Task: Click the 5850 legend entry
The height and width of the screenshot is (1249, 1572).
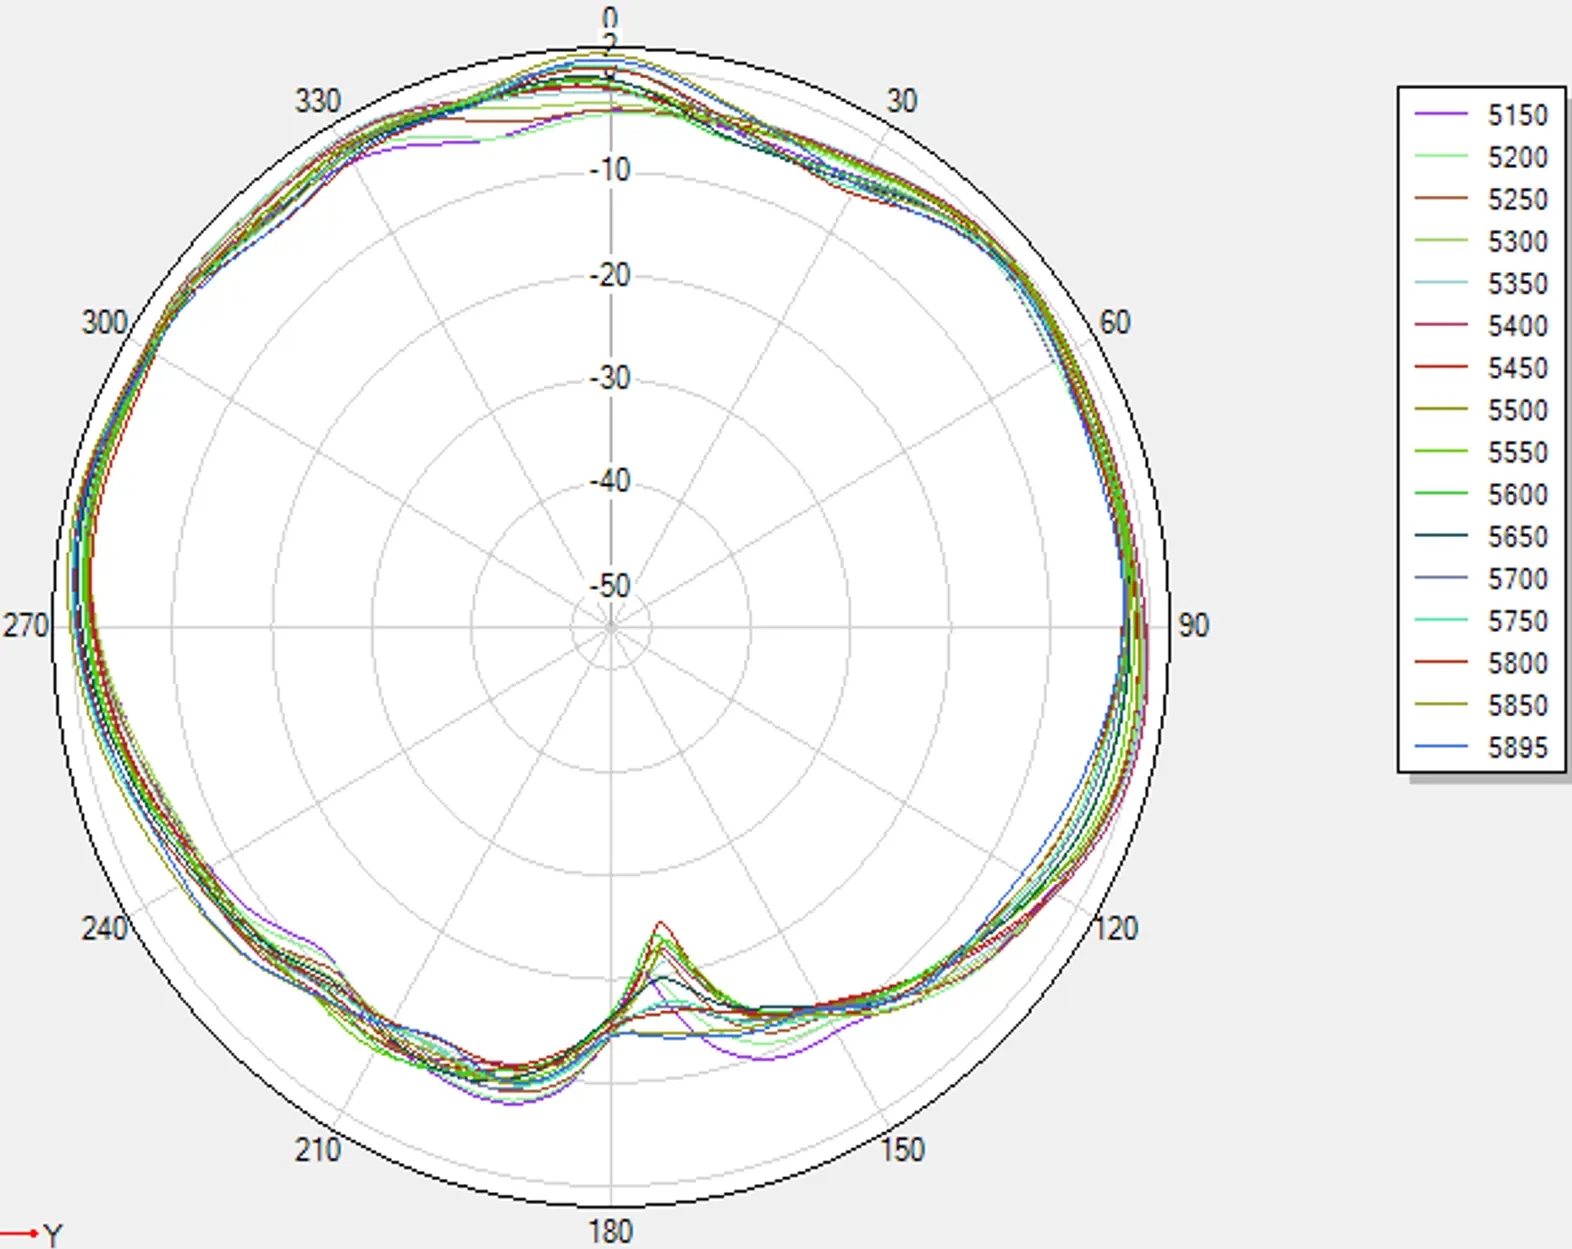Action: [1481, 705]
